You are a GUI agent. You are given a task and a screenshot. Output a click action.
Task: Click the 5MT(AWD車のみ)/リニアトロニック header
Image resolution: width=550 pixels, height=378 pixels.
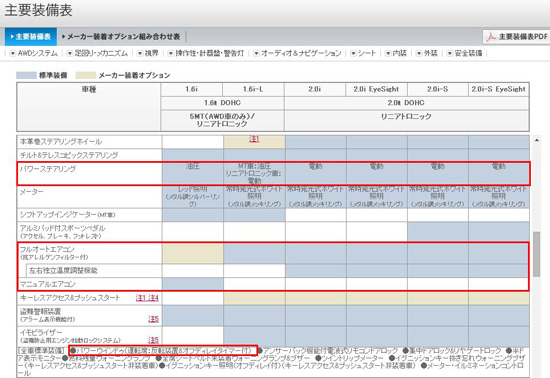222,120
